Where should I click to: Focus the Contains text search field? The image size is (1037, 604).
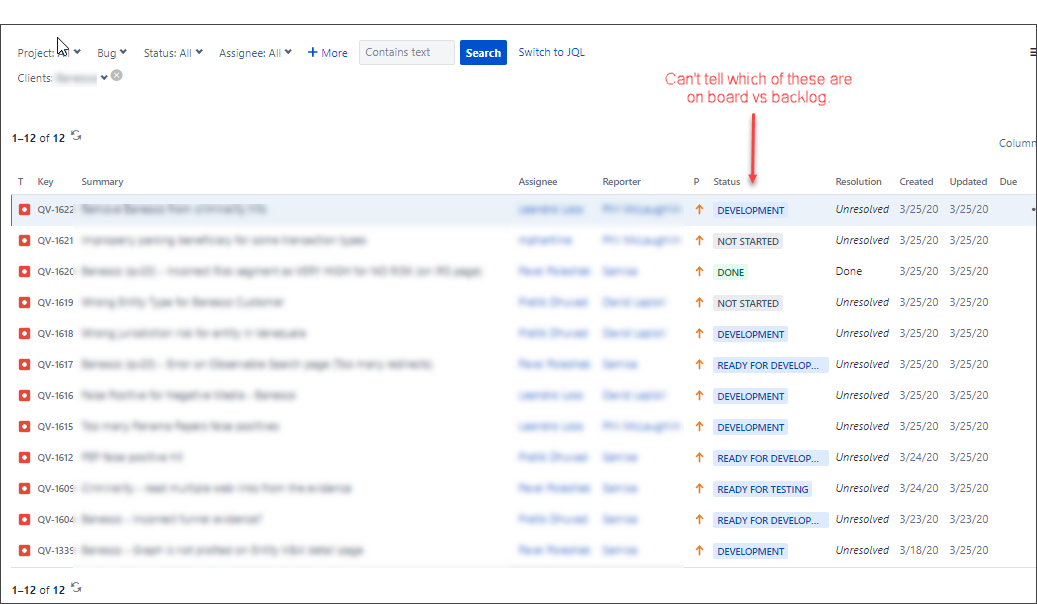tap(407, 52)
